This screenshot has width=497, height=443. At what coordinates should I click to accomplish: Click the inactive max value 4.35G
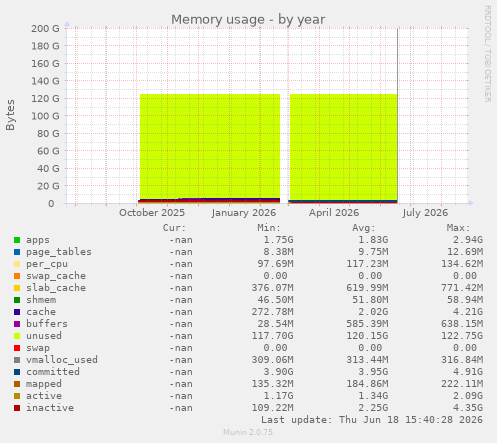tap(468, 408)
